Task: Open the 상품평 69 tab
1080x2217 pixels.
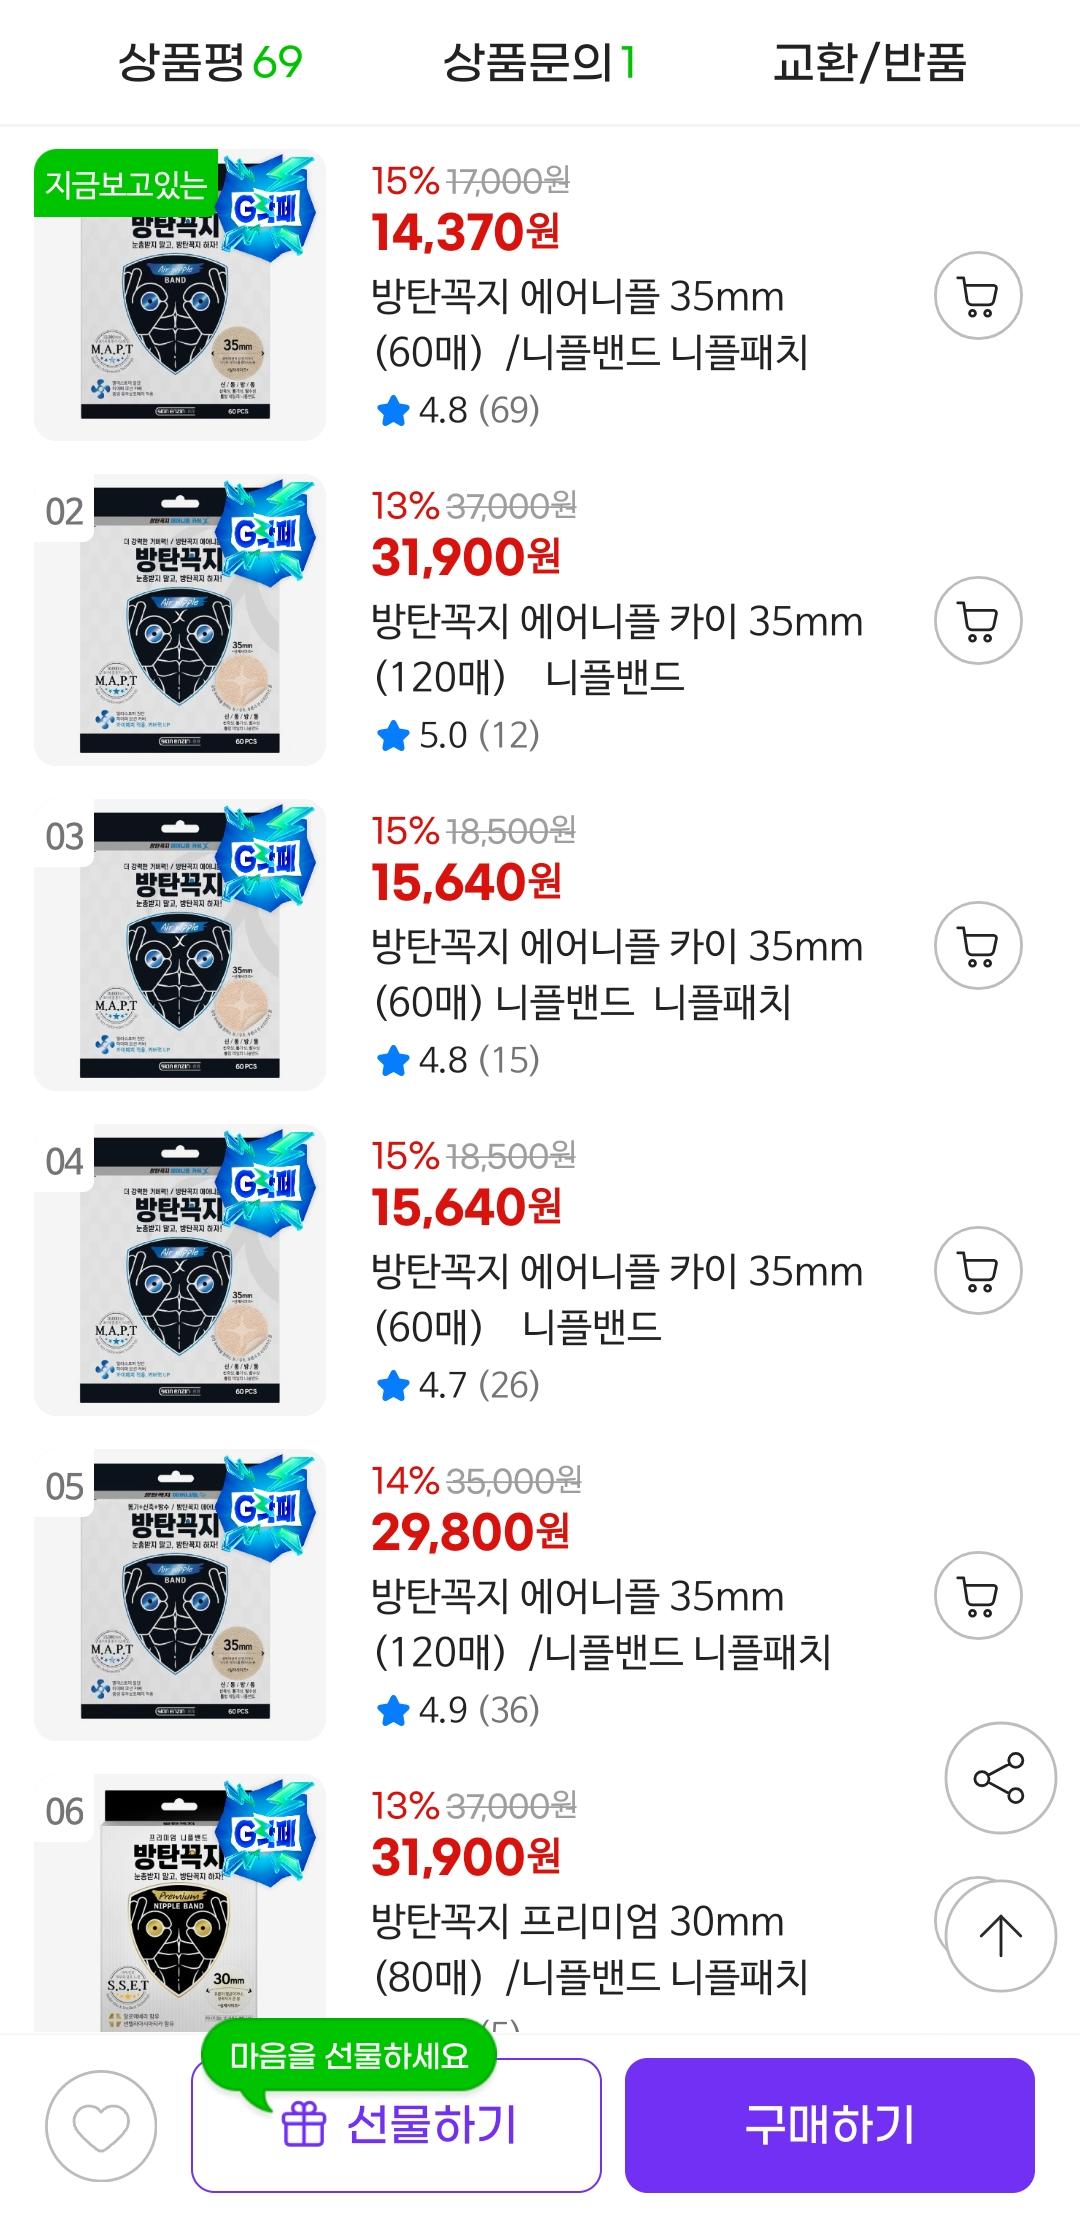Action: (x=210, y=63)
